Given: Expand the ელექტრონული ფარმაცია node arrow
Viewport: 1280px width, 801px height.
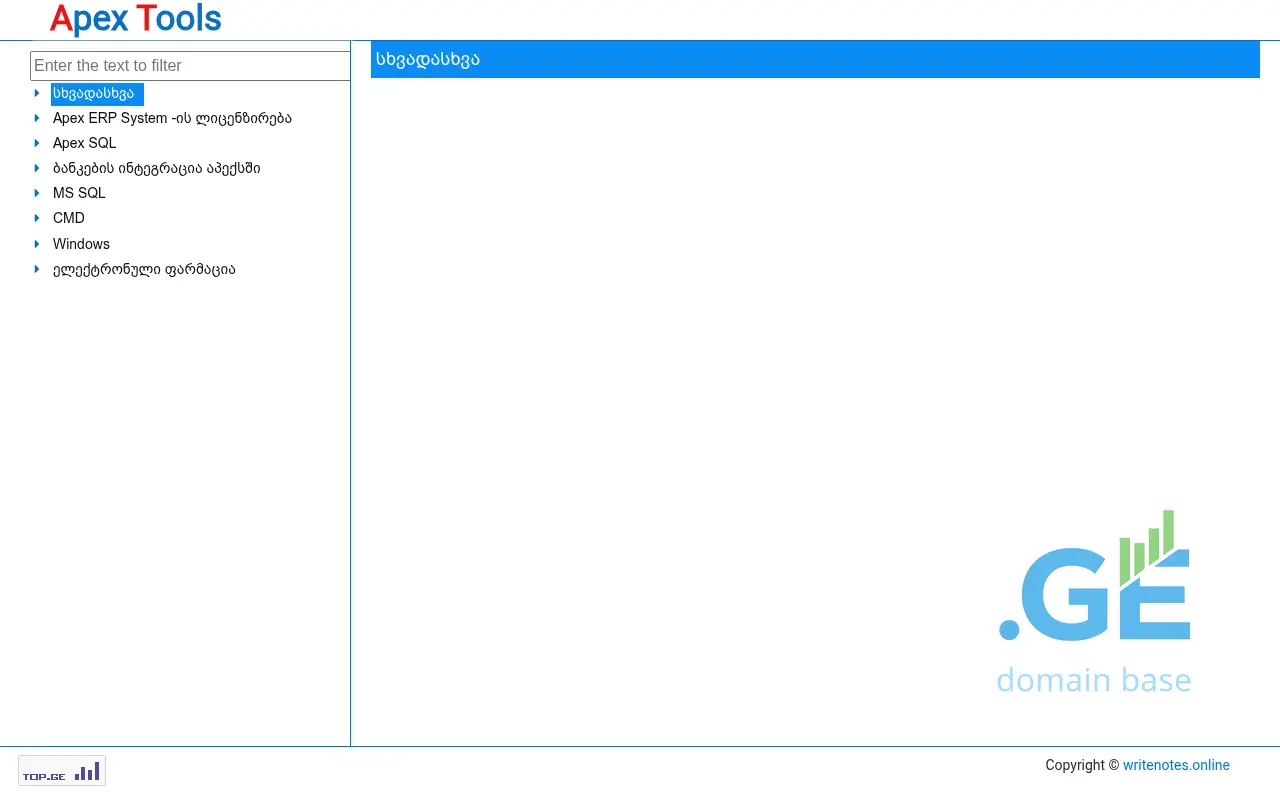Looking at the screenshot, I should pyautogui.click(x=37, y=269).
